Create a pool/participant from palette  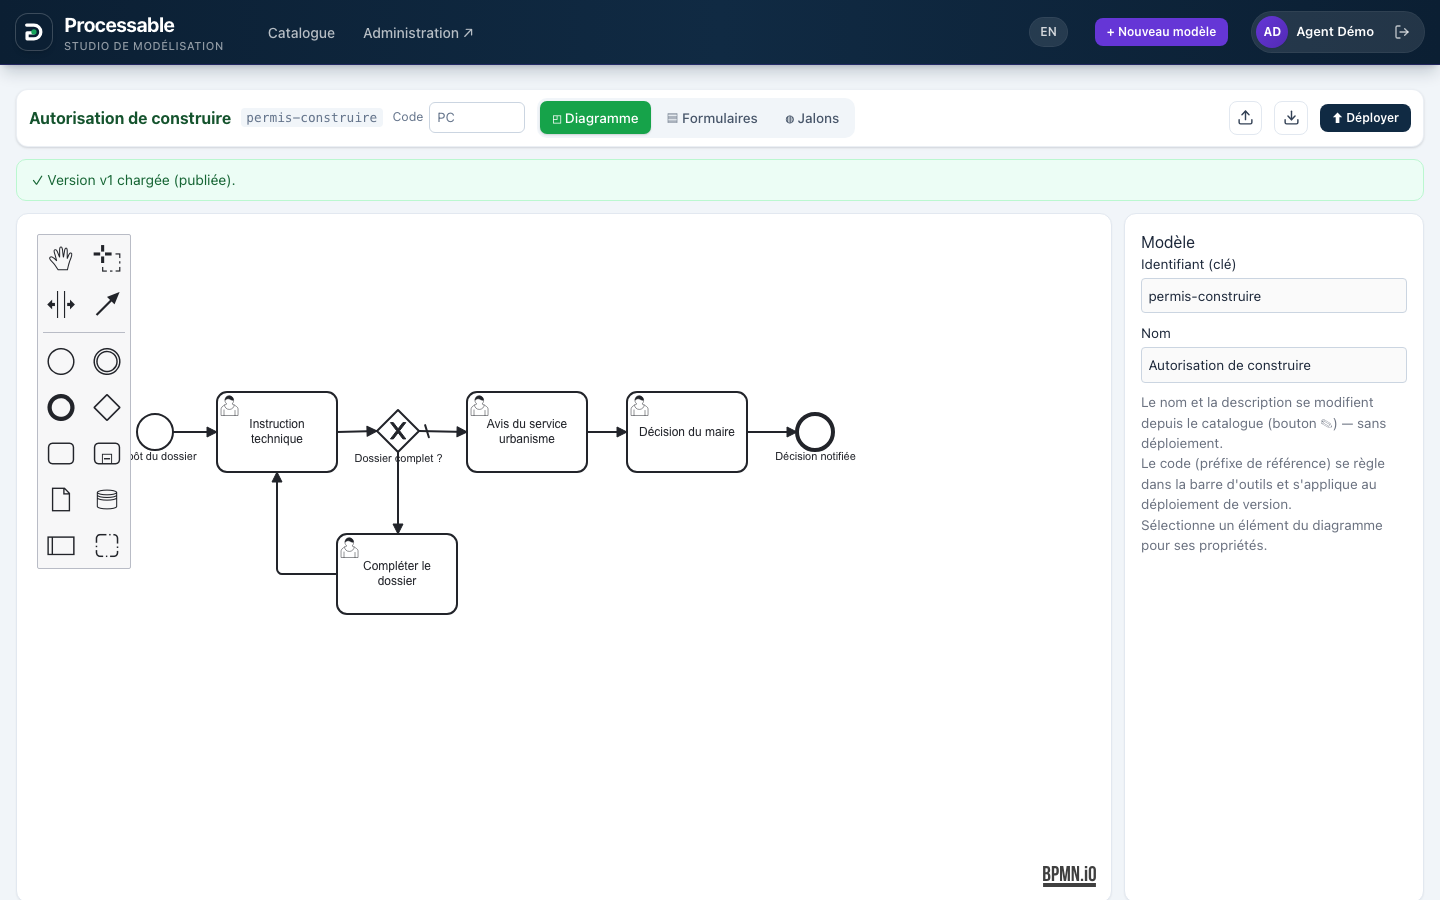click(61, 545)
